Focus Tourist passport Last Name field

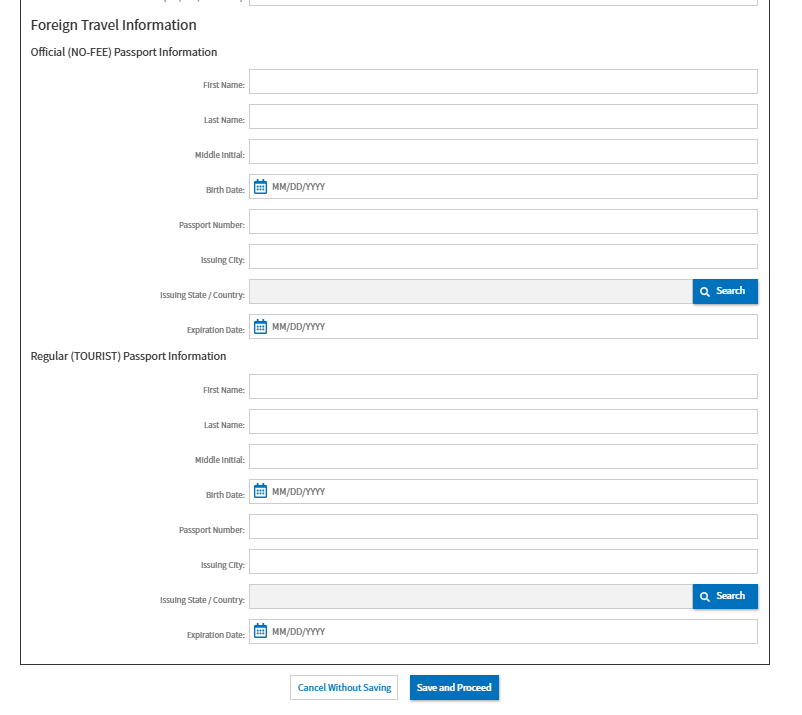pos(503,422)
